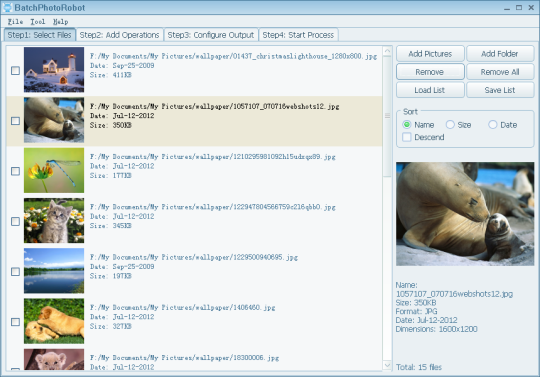Select the 1229500940695.jpg path text

pos(194,257)
